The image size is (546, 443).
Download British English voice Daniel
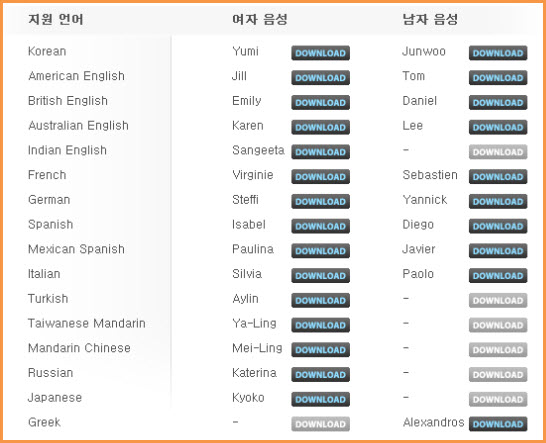coord(498,102)
